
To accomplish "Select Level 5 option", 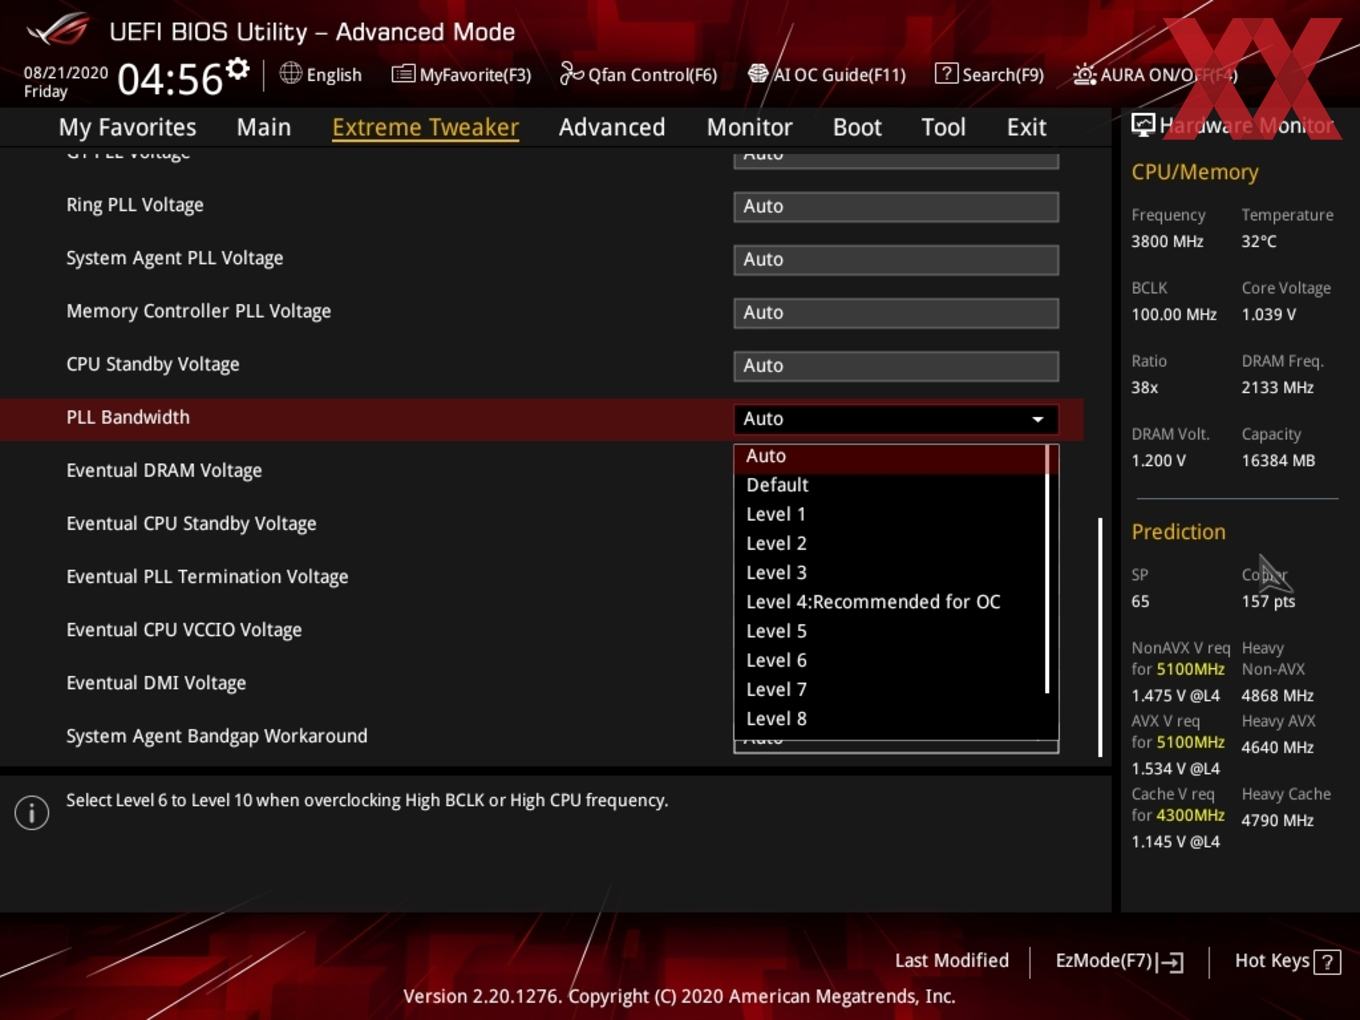I will 890,631.
